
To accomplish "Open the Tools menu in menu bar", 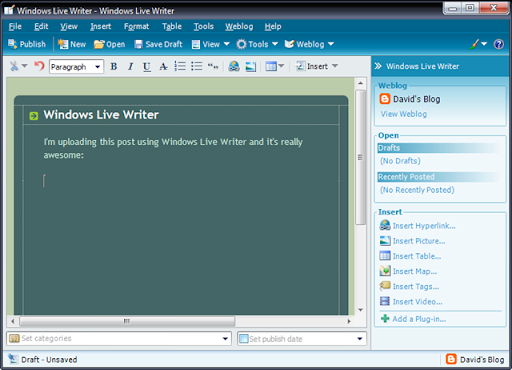I will pos(204,26).
